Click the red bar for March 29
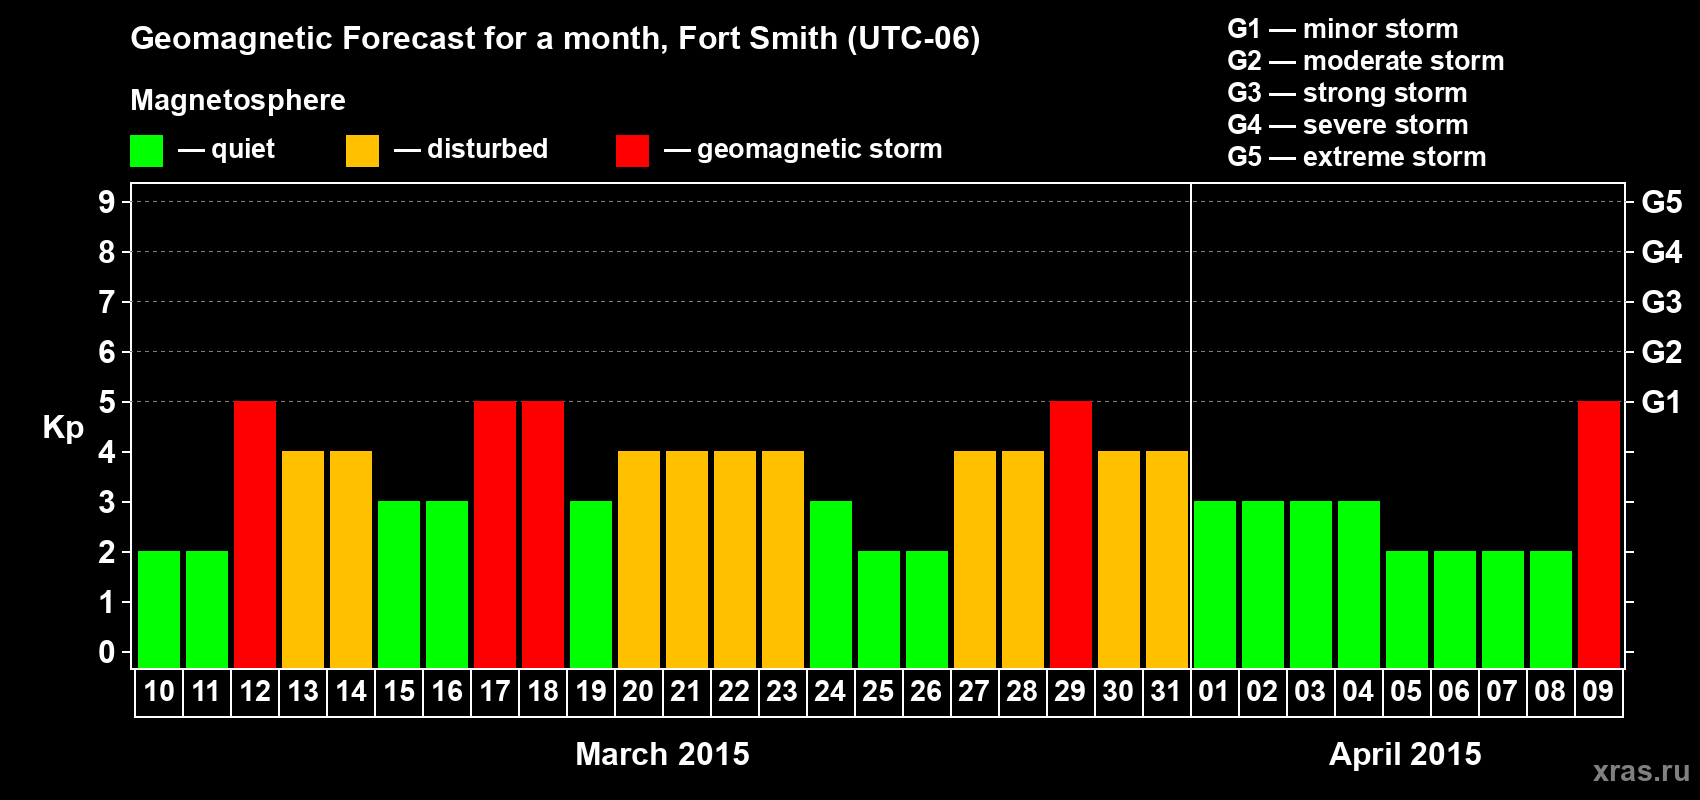1700x800 pixels. tap(1071, 534)
